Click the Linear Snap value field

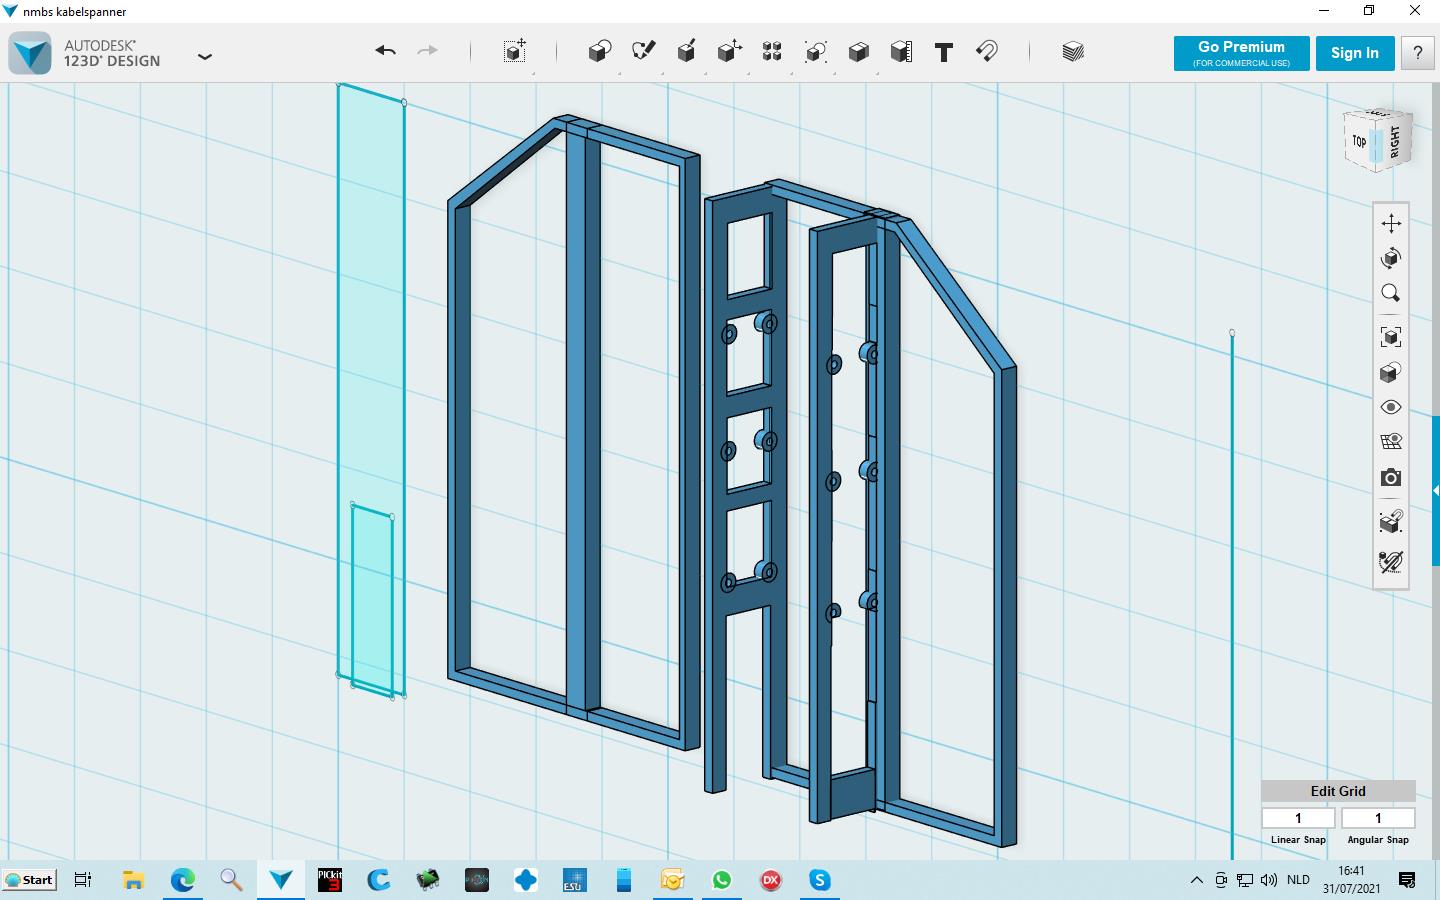click(x=1298, y=818)
